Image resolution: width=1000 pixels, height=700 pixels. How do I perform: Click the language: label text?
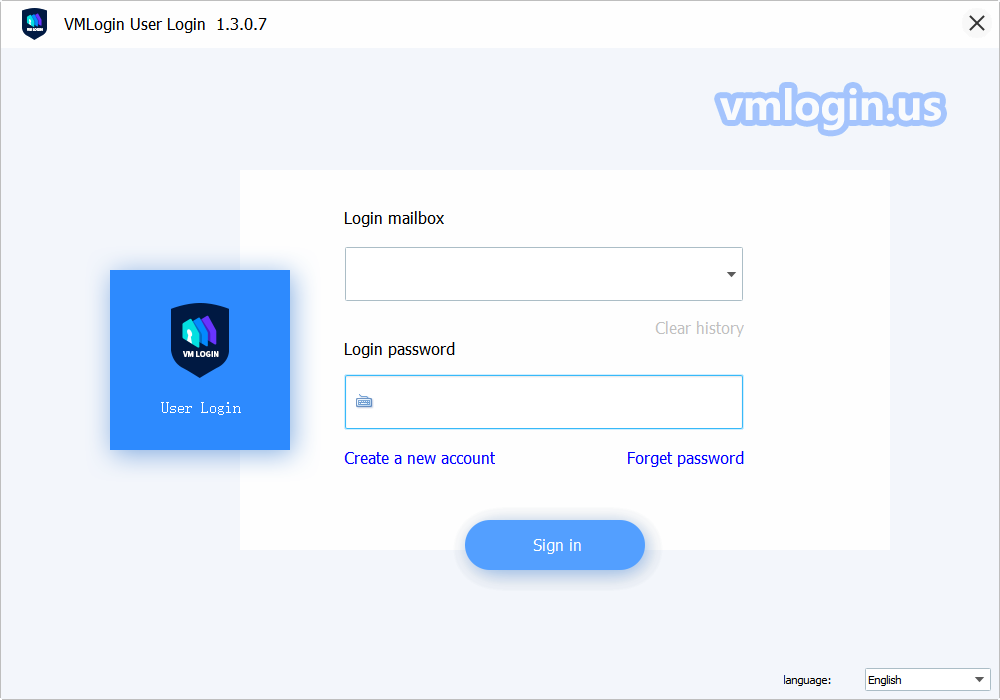point(807,680)
